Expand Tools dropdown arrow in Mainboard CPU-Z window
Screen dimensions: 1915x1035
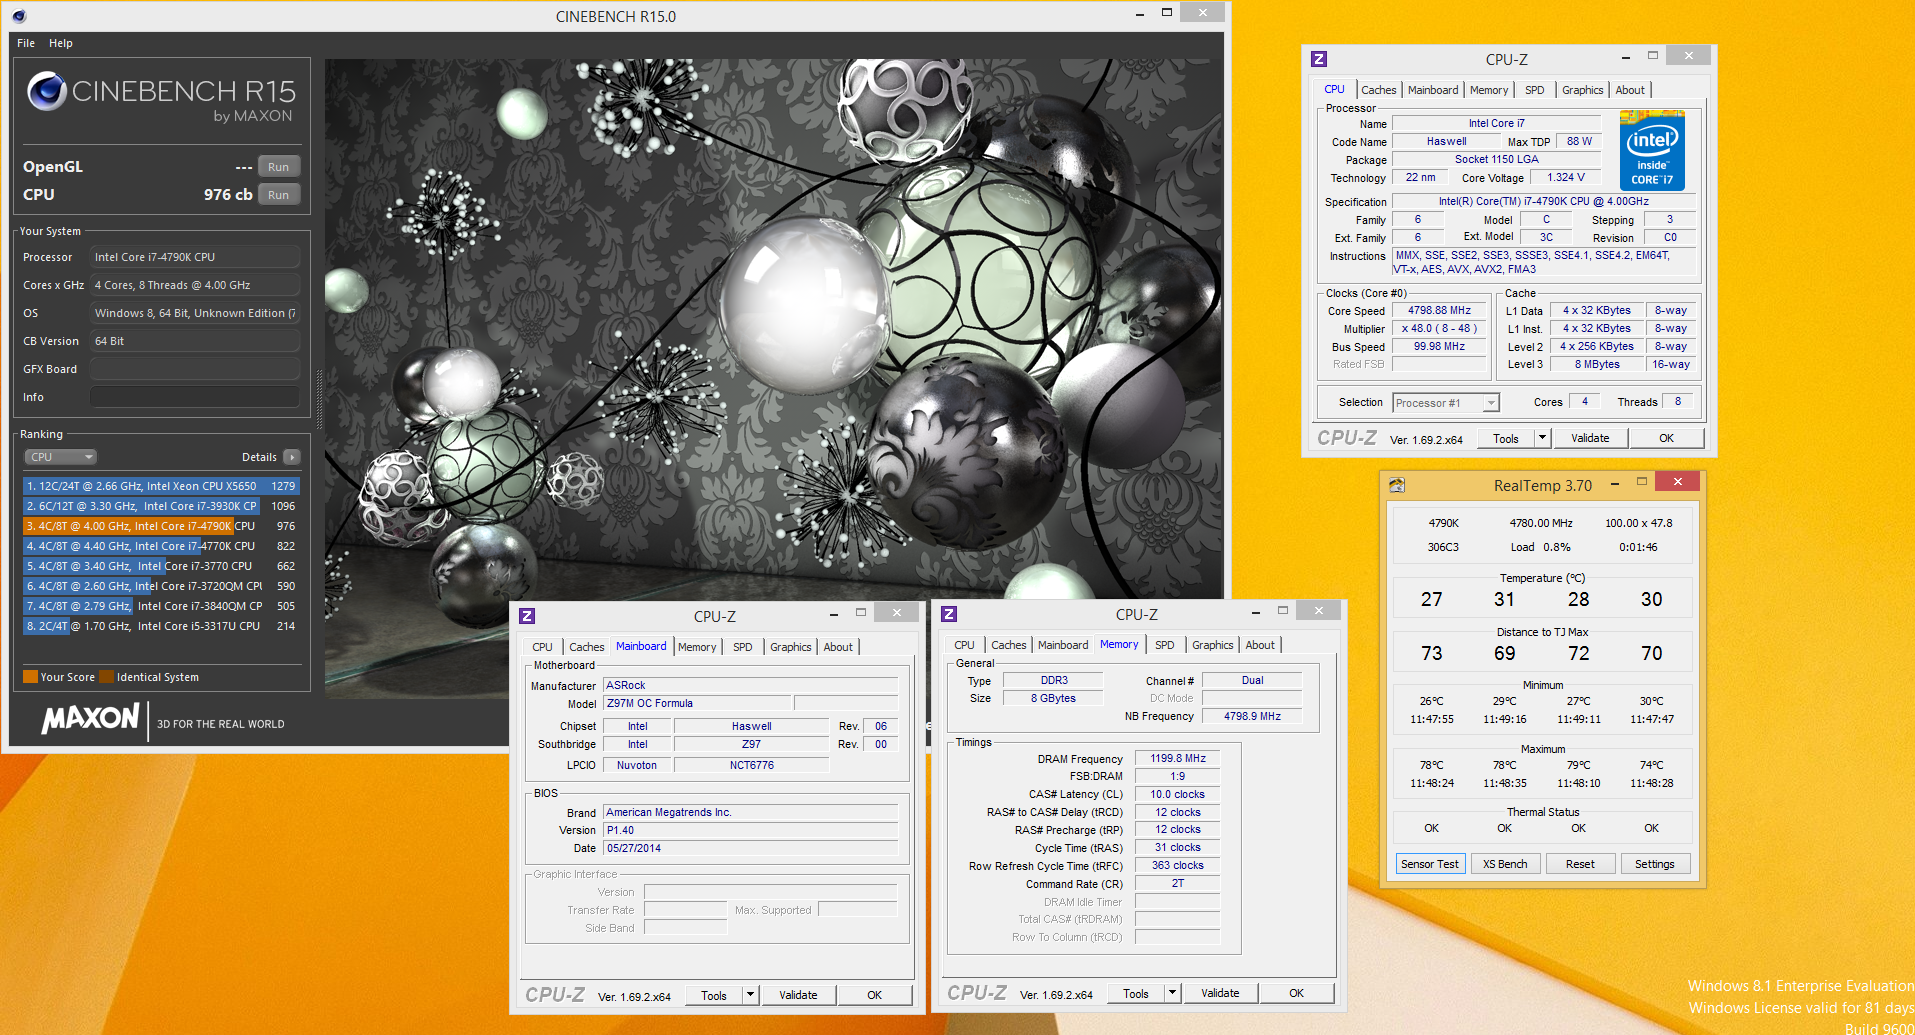[x=750, y=995]
